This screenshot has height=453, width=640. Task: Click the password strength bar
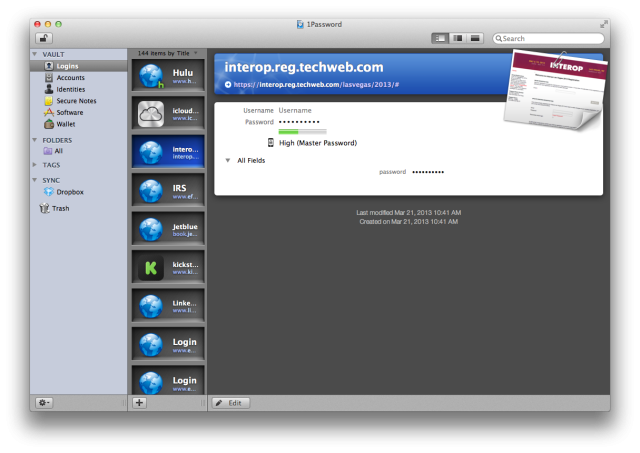(302, 131)
